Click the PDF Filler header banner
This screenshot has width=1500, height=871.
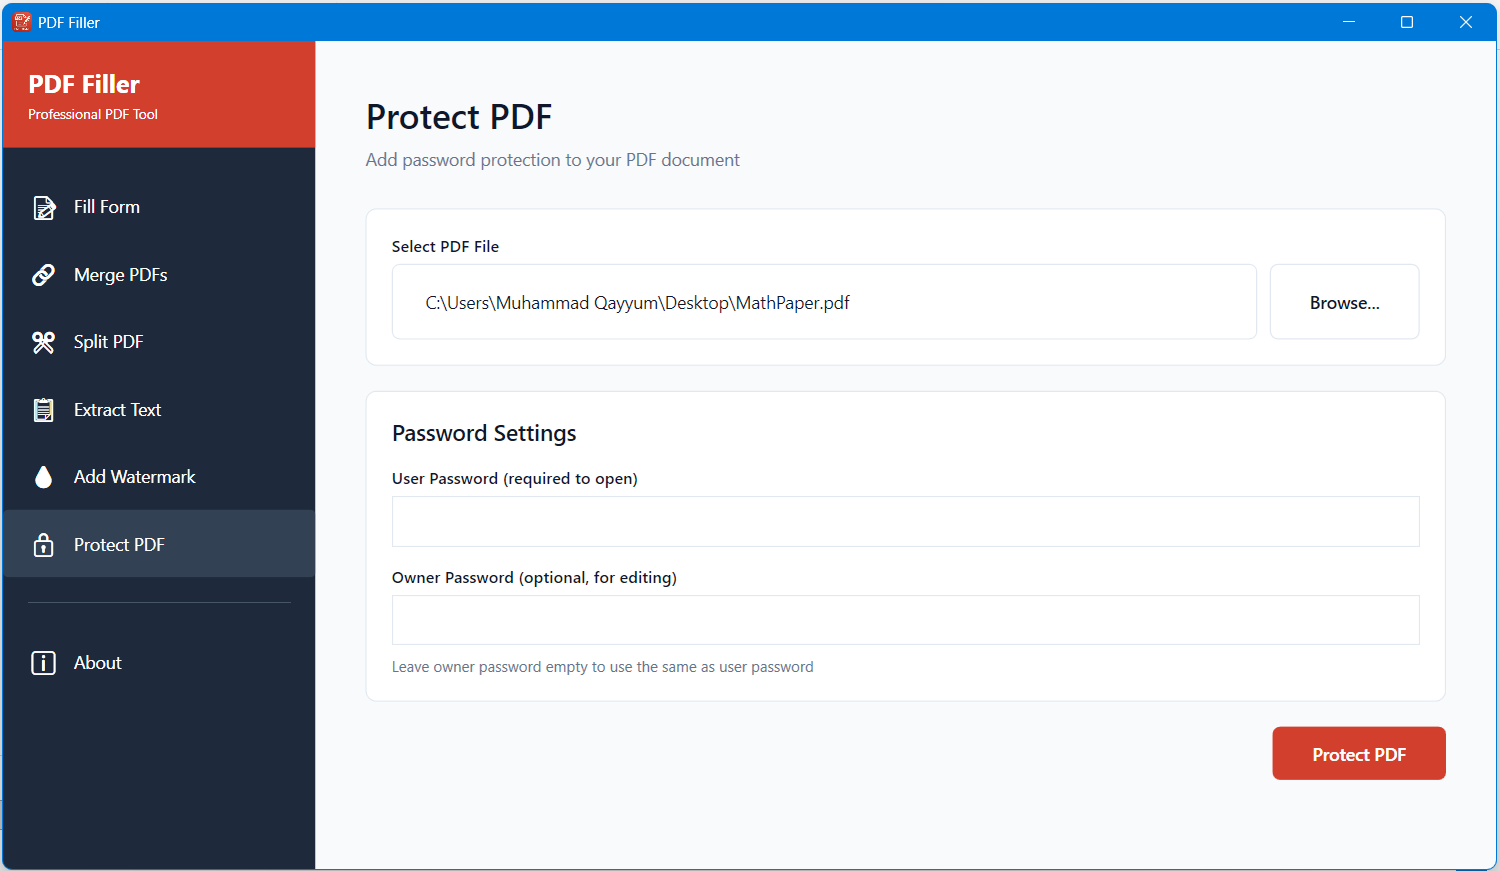(x=157, y=94)
